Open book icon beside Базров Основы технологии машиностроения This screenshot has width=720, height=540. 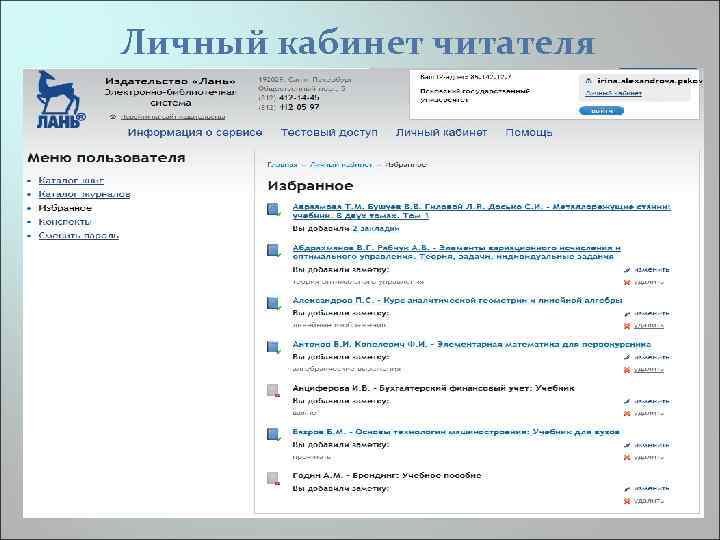pyautogui.click(x=274, y=434)
